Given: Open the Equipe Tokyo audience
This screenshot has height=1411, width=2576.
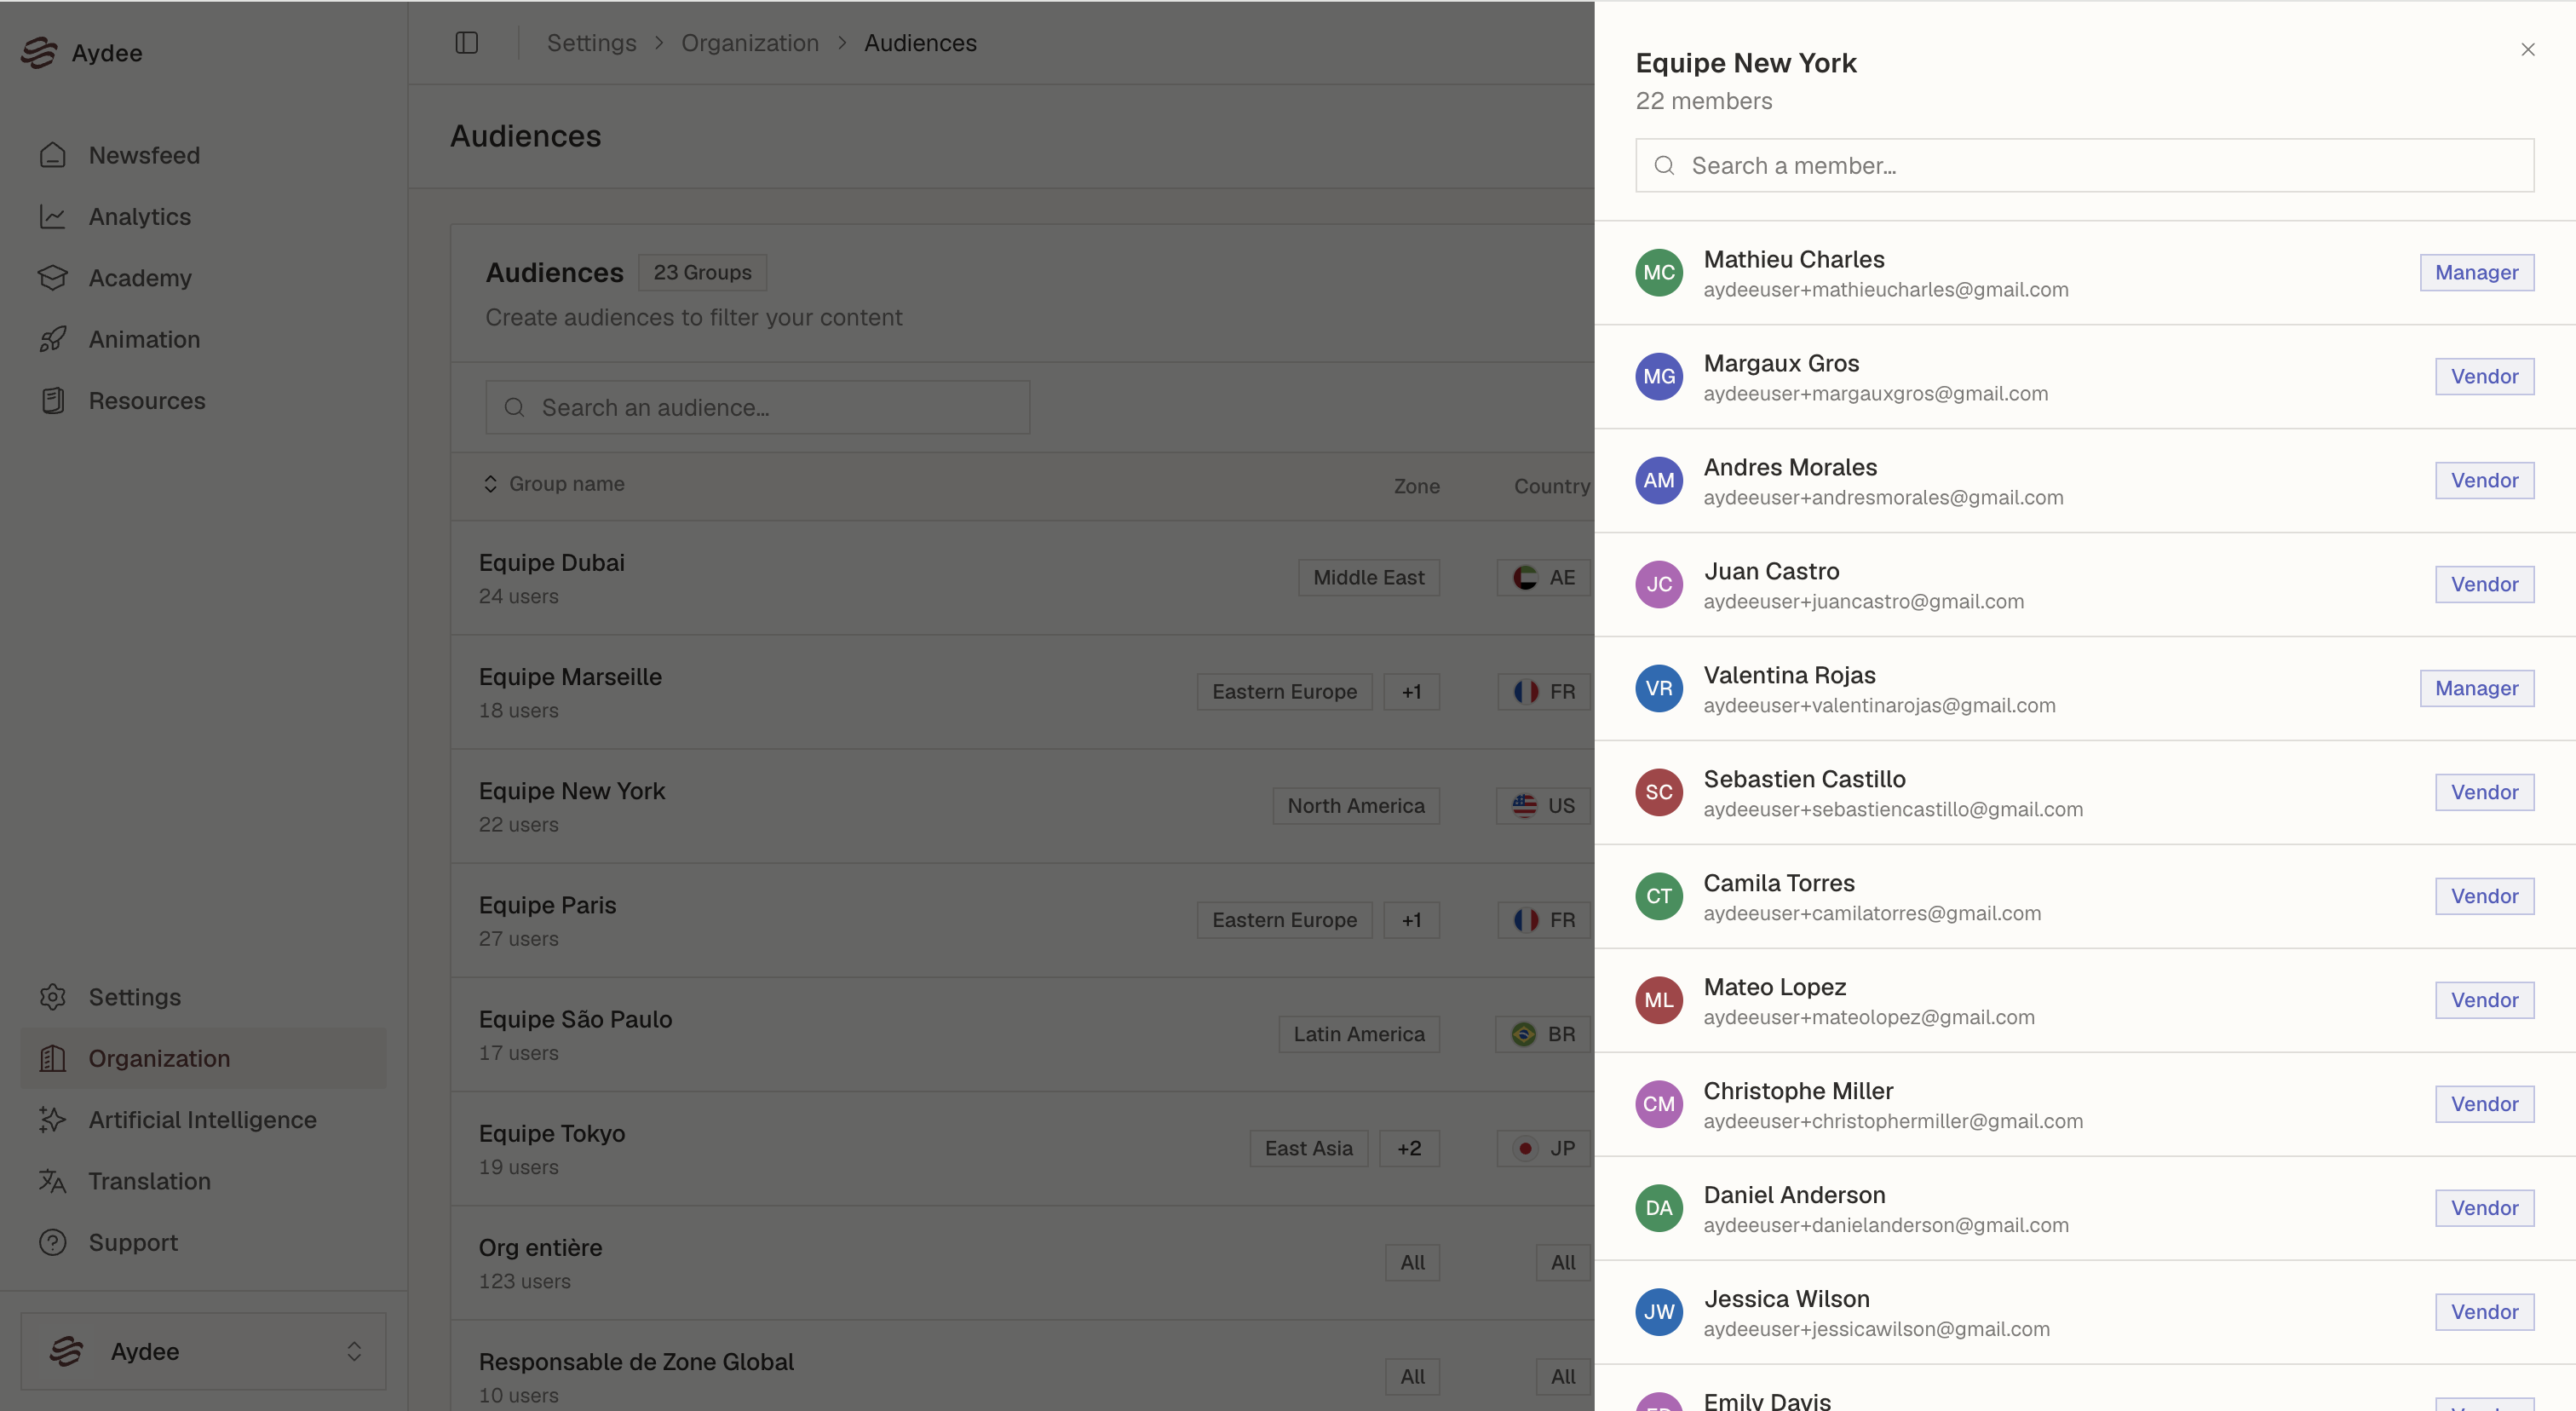Looking at the screenshot, I should (1022, 1148).
